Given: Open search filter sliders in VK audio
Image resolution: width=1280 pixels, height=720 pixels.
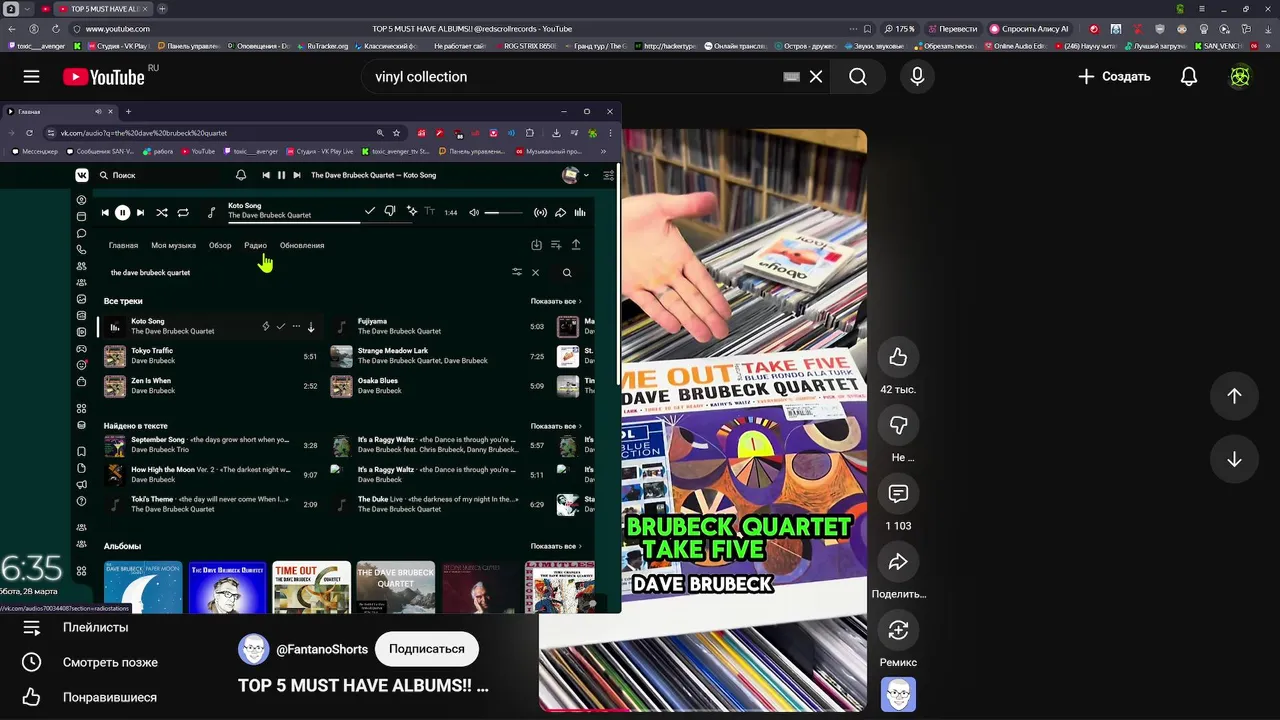Looking at the screenshot, I should click(517, 272).
